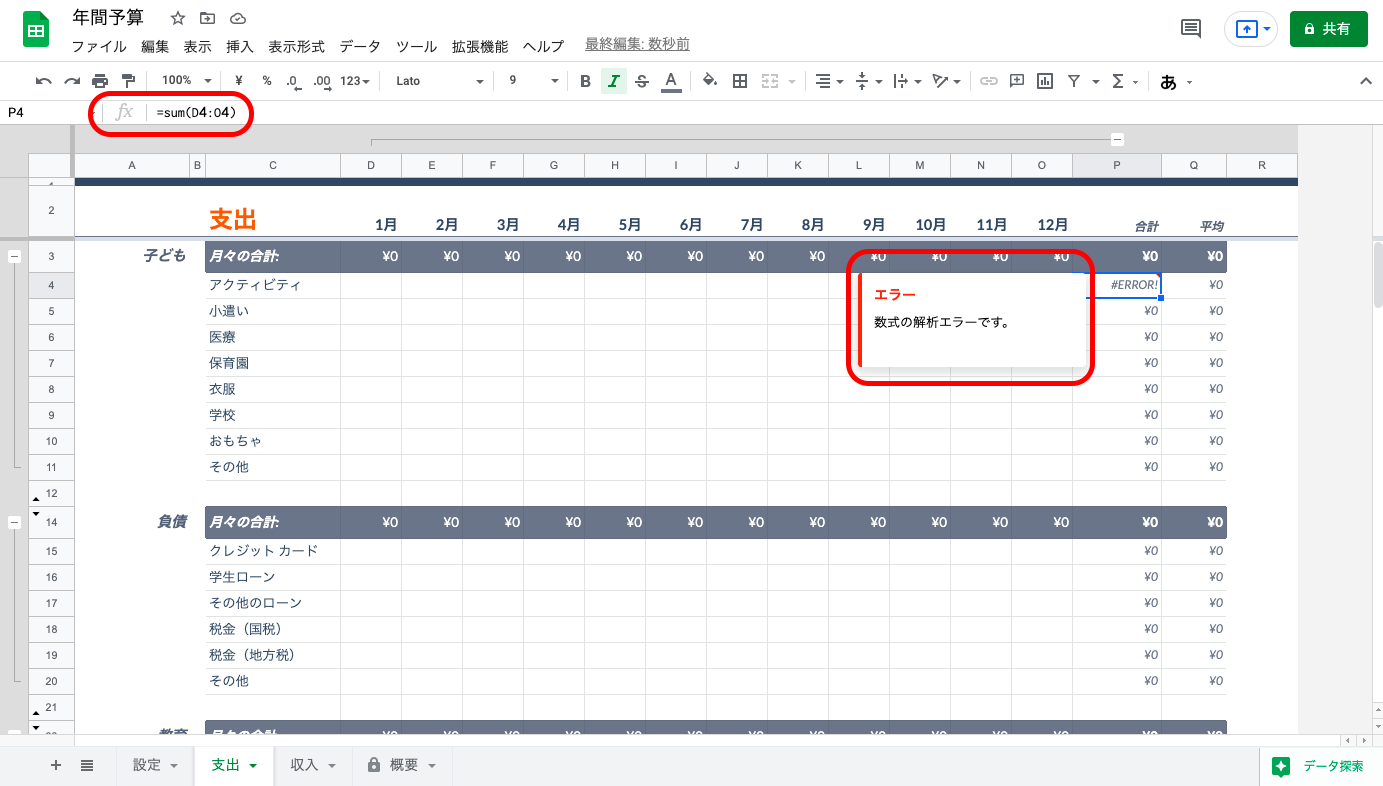Open the 拡張機能 menu
Image resolution: width=1383 pixels, height=786 pixels.
coord(480,46)
